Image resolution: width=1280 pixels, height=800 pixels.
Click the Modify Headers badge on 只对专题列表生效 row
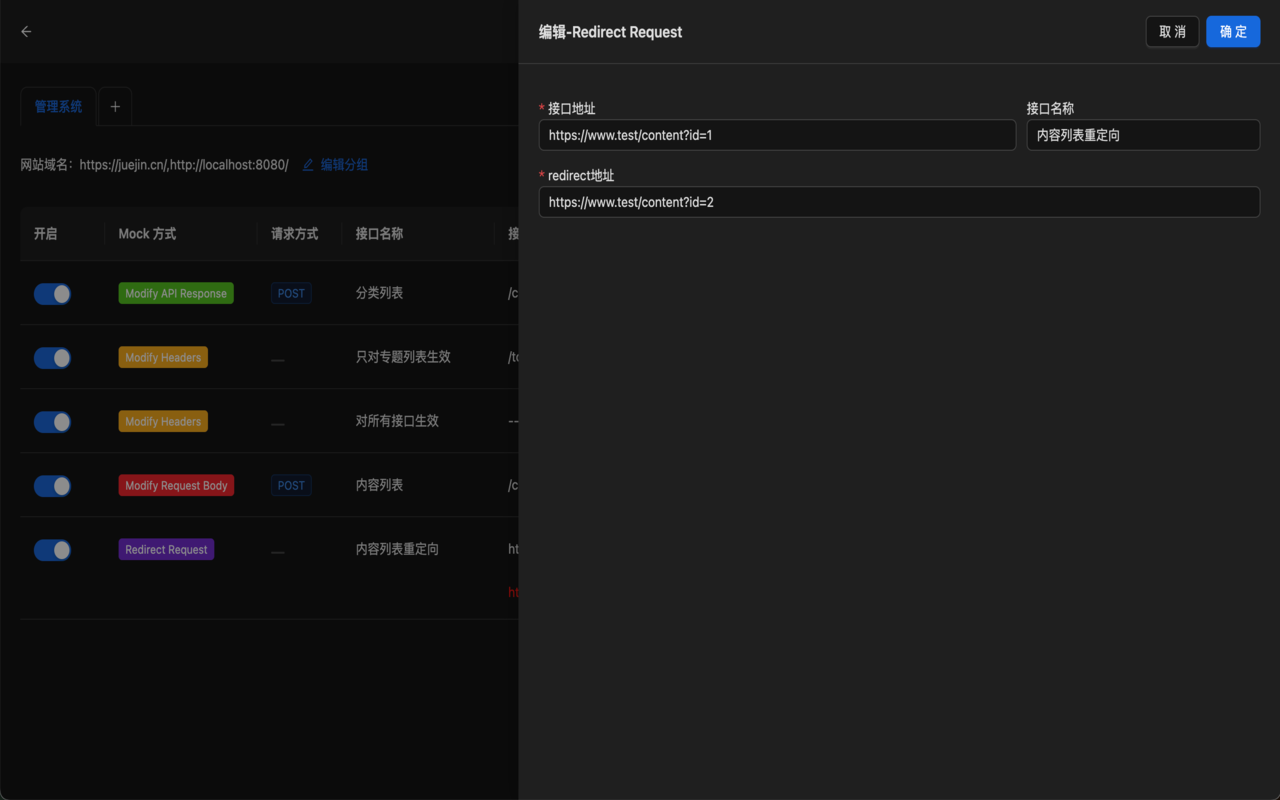coord(162,357)
